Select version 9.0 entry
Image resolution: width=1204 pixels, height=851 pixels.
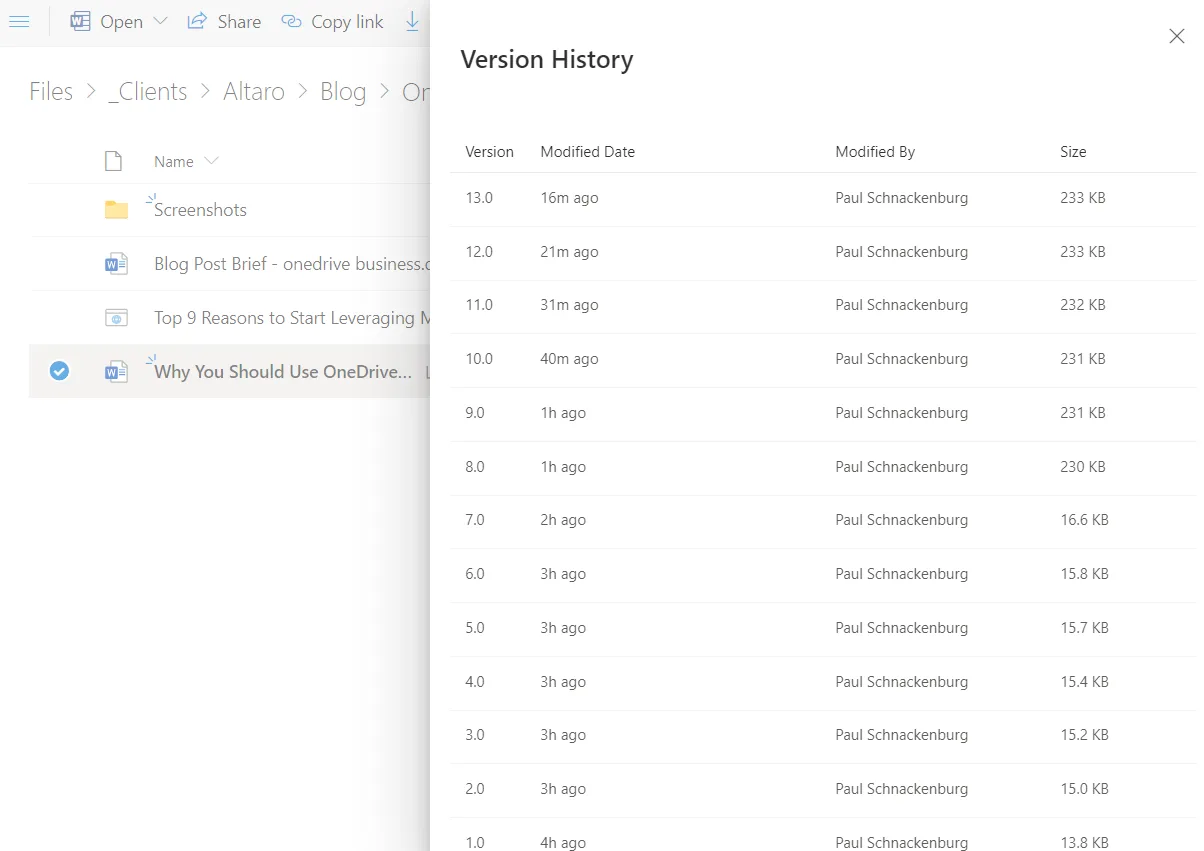[823, 413]
